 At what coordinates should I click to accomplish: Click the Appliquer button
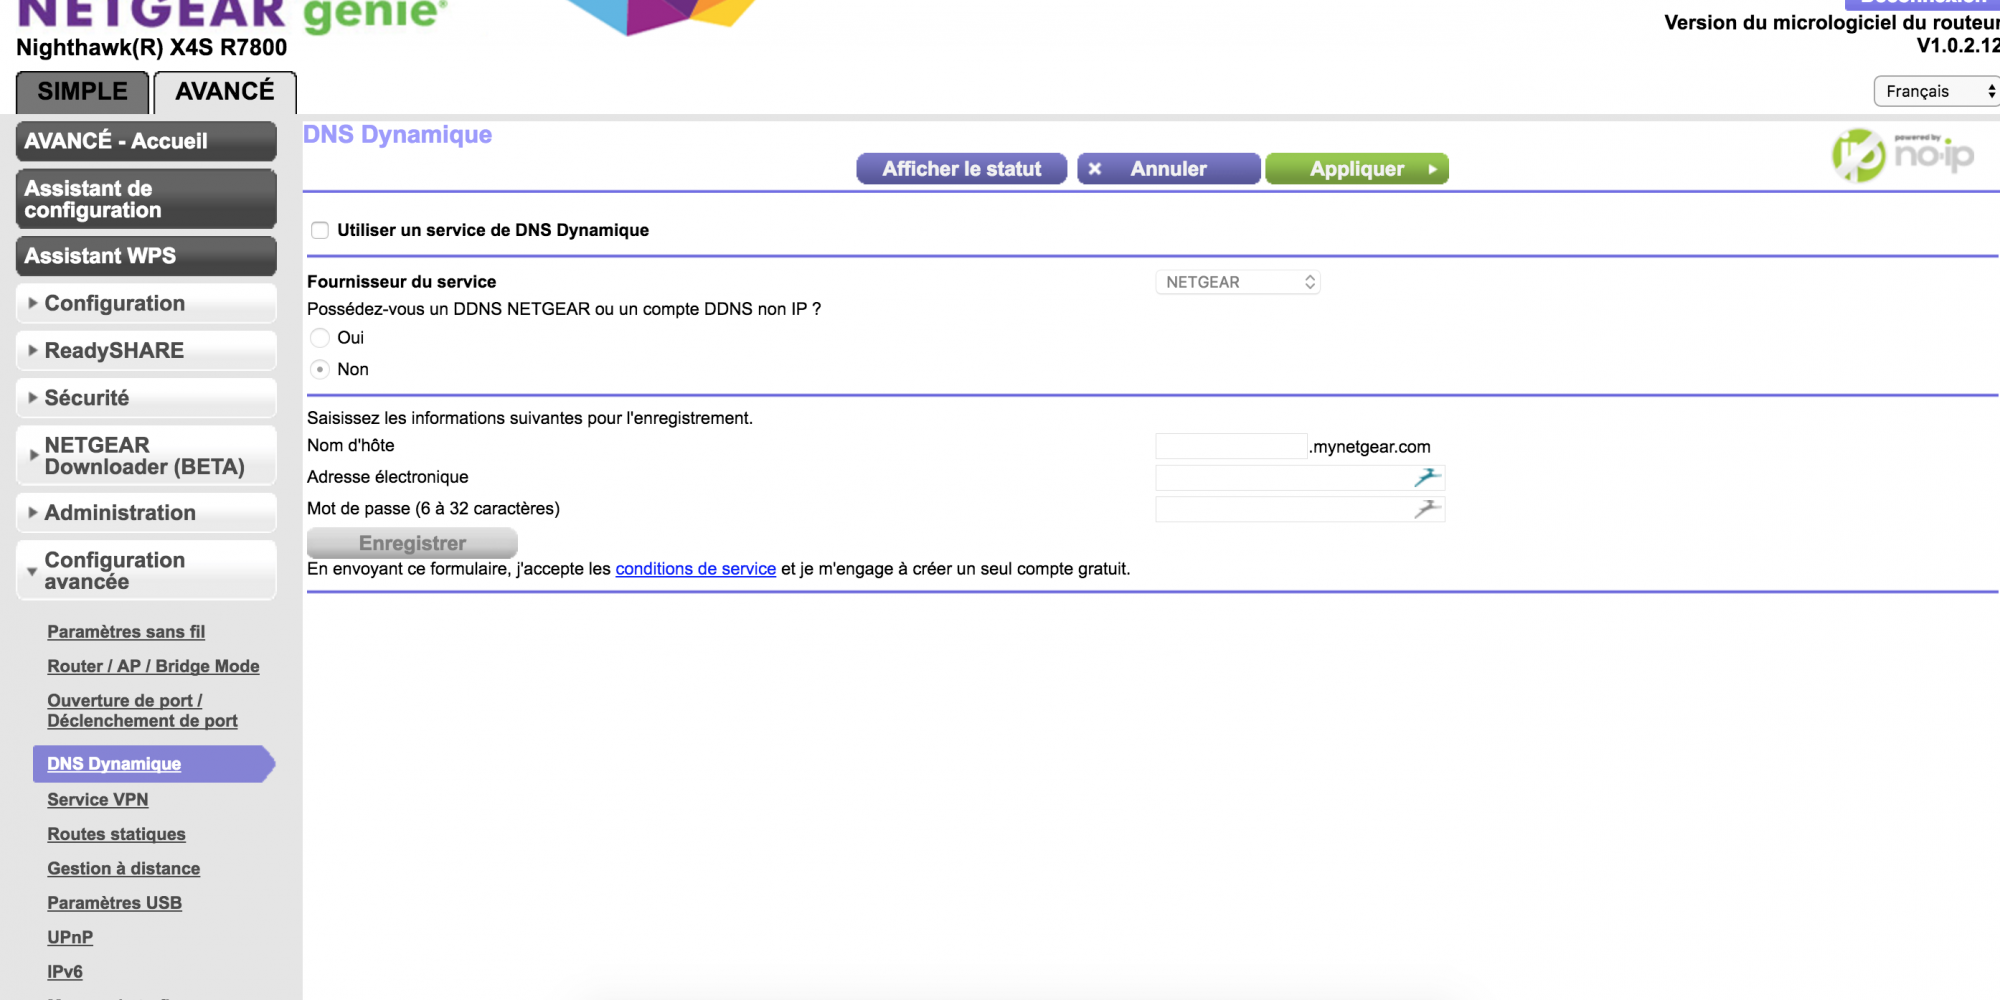(1357, 169)
